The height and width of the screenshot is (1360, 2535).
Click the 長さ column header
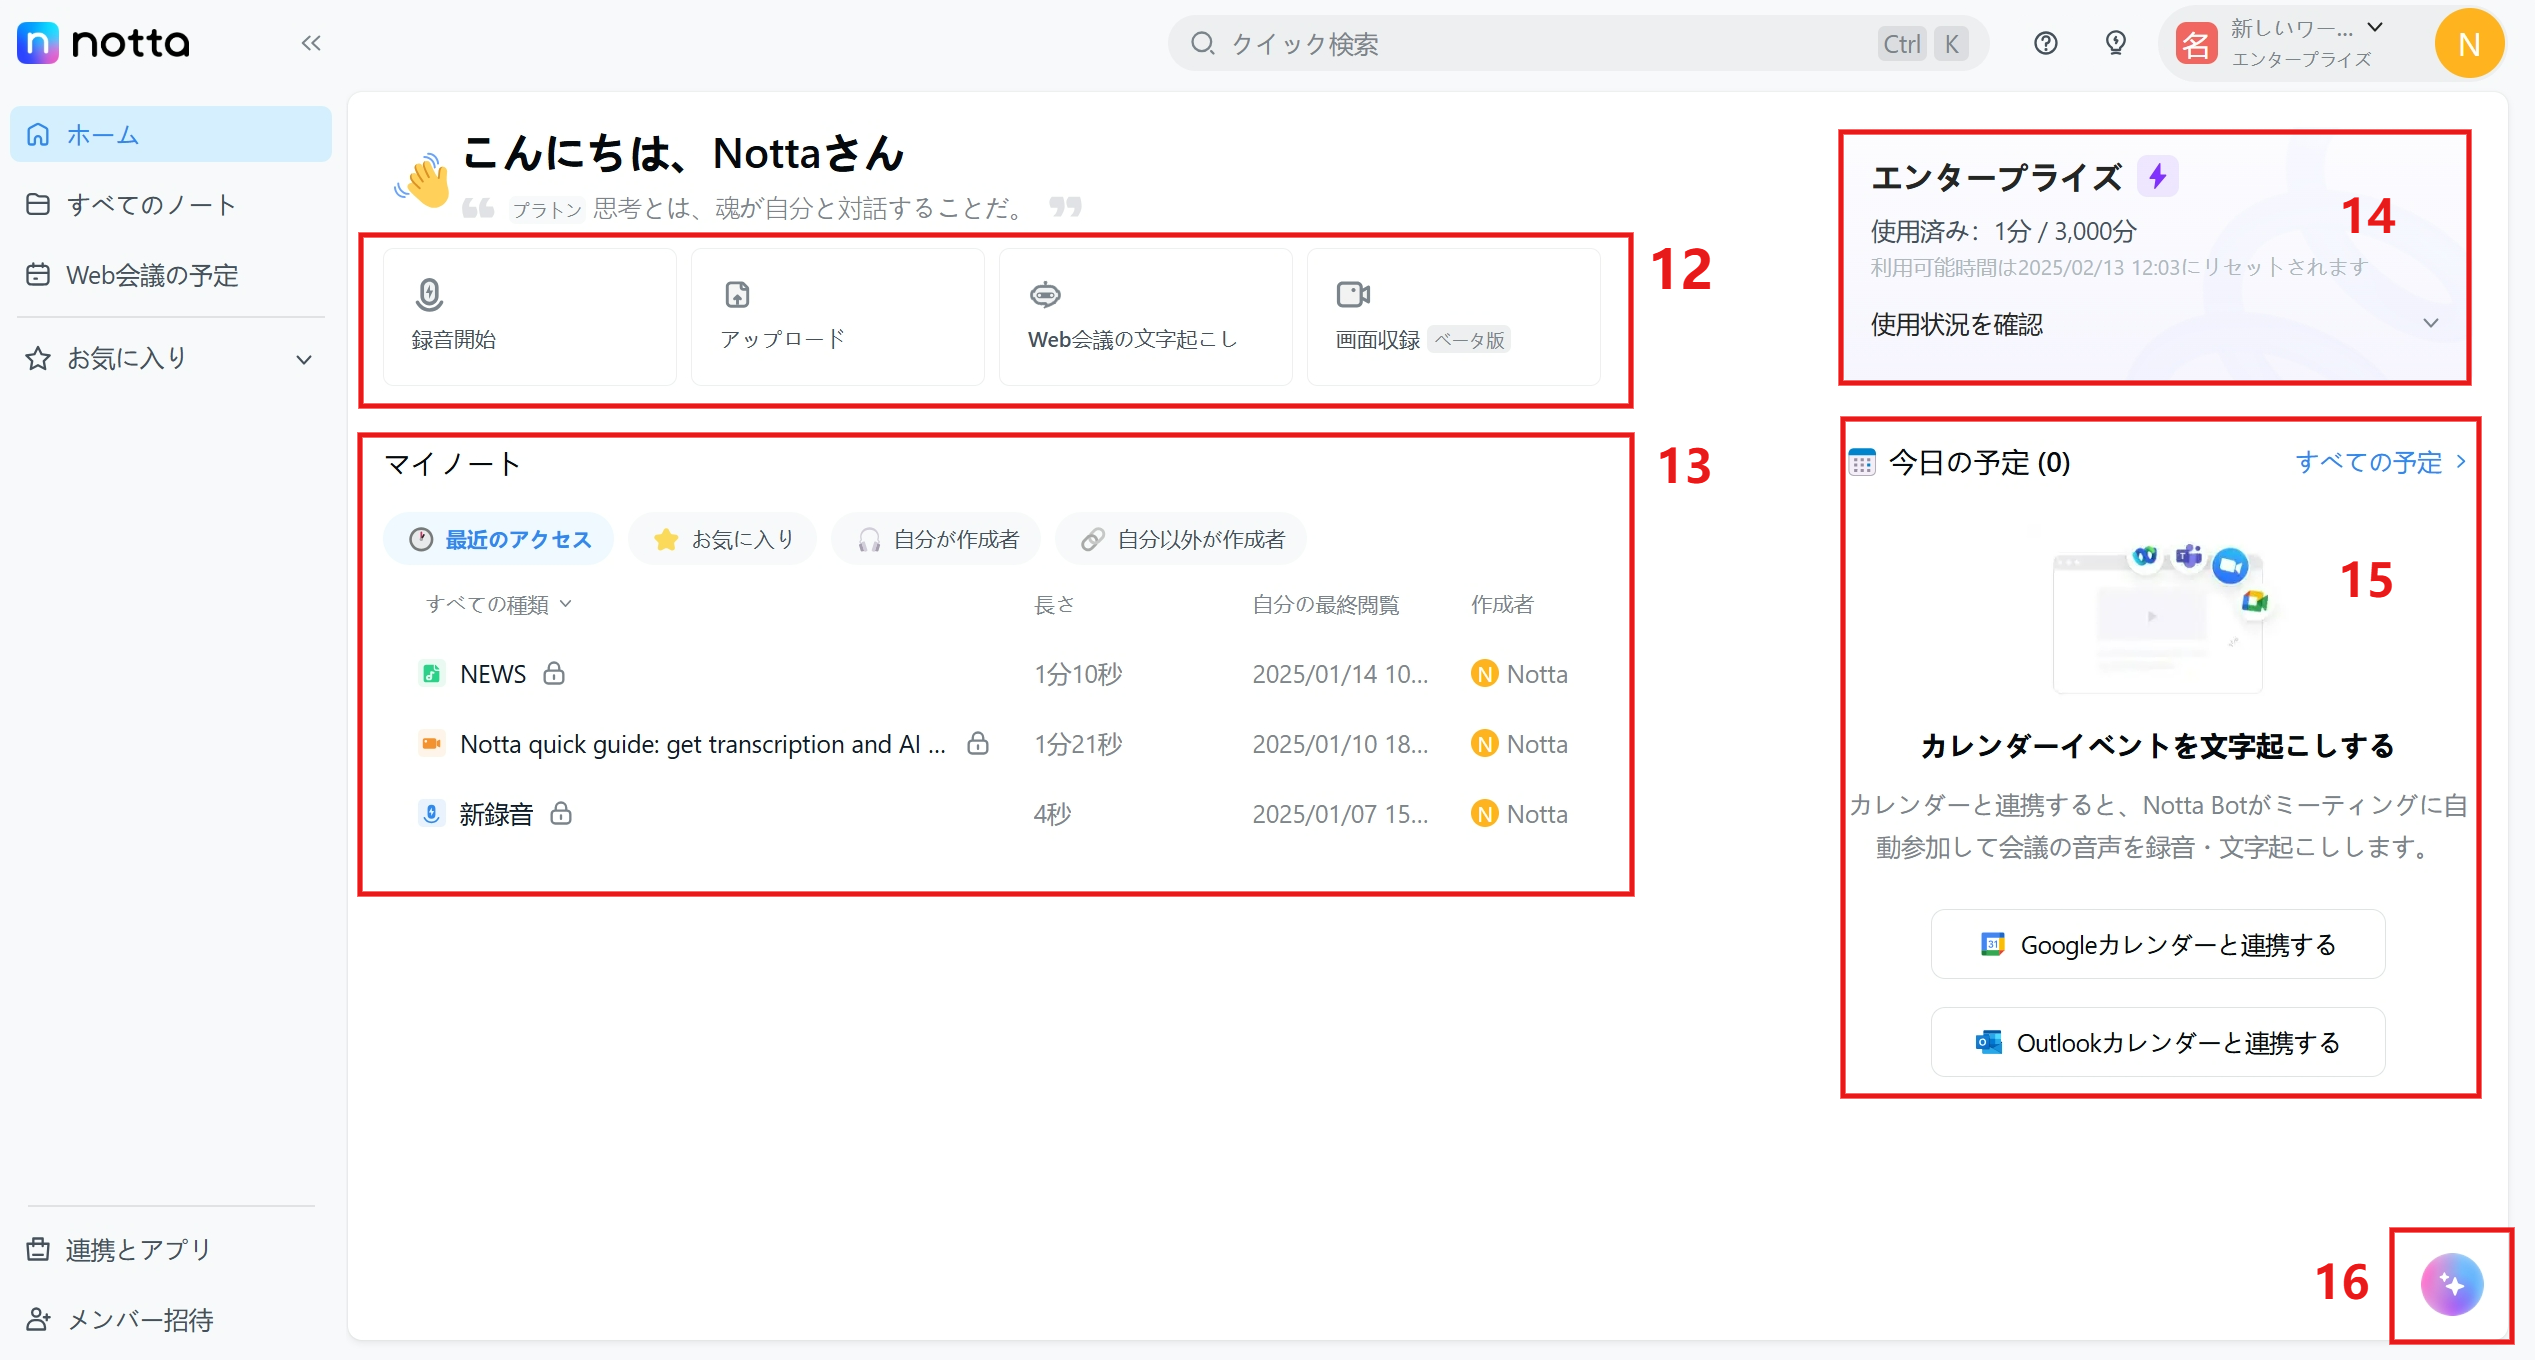click(x=1054, y=604)
